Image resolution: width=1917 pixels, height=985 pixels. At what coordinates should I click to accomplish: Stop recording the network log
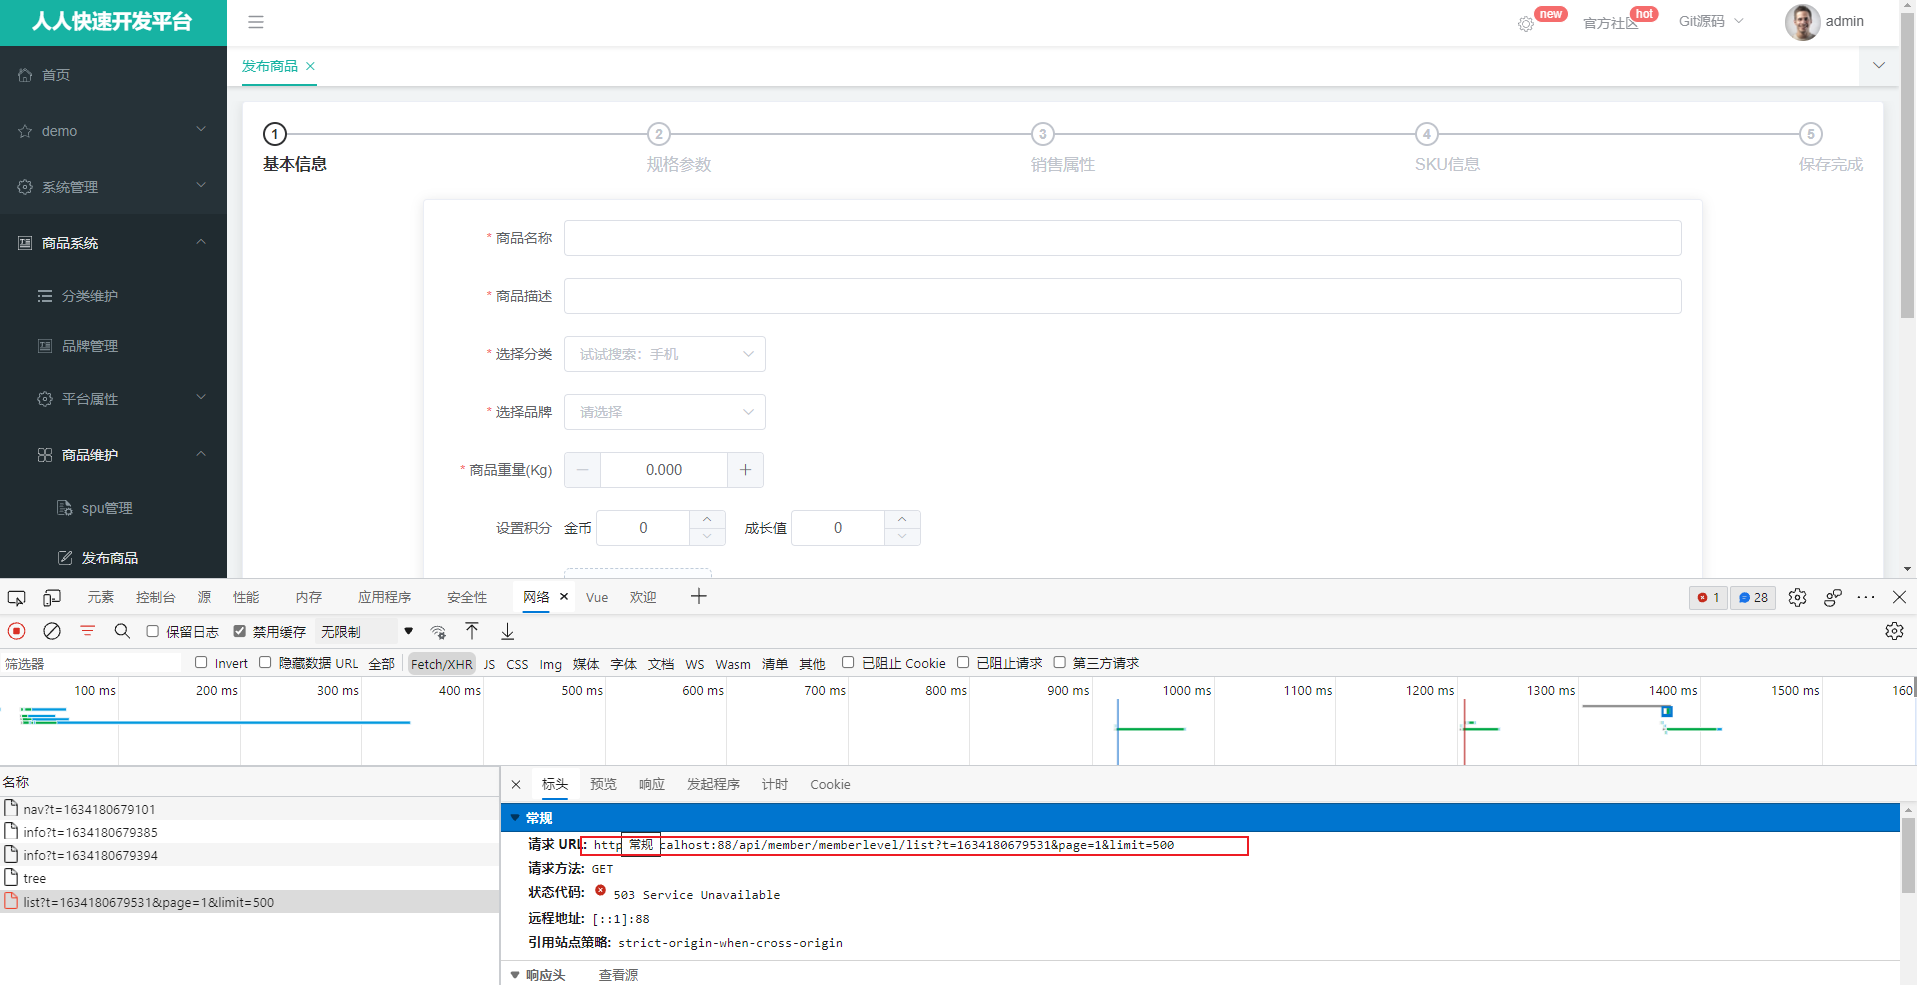tap(17, 631)
